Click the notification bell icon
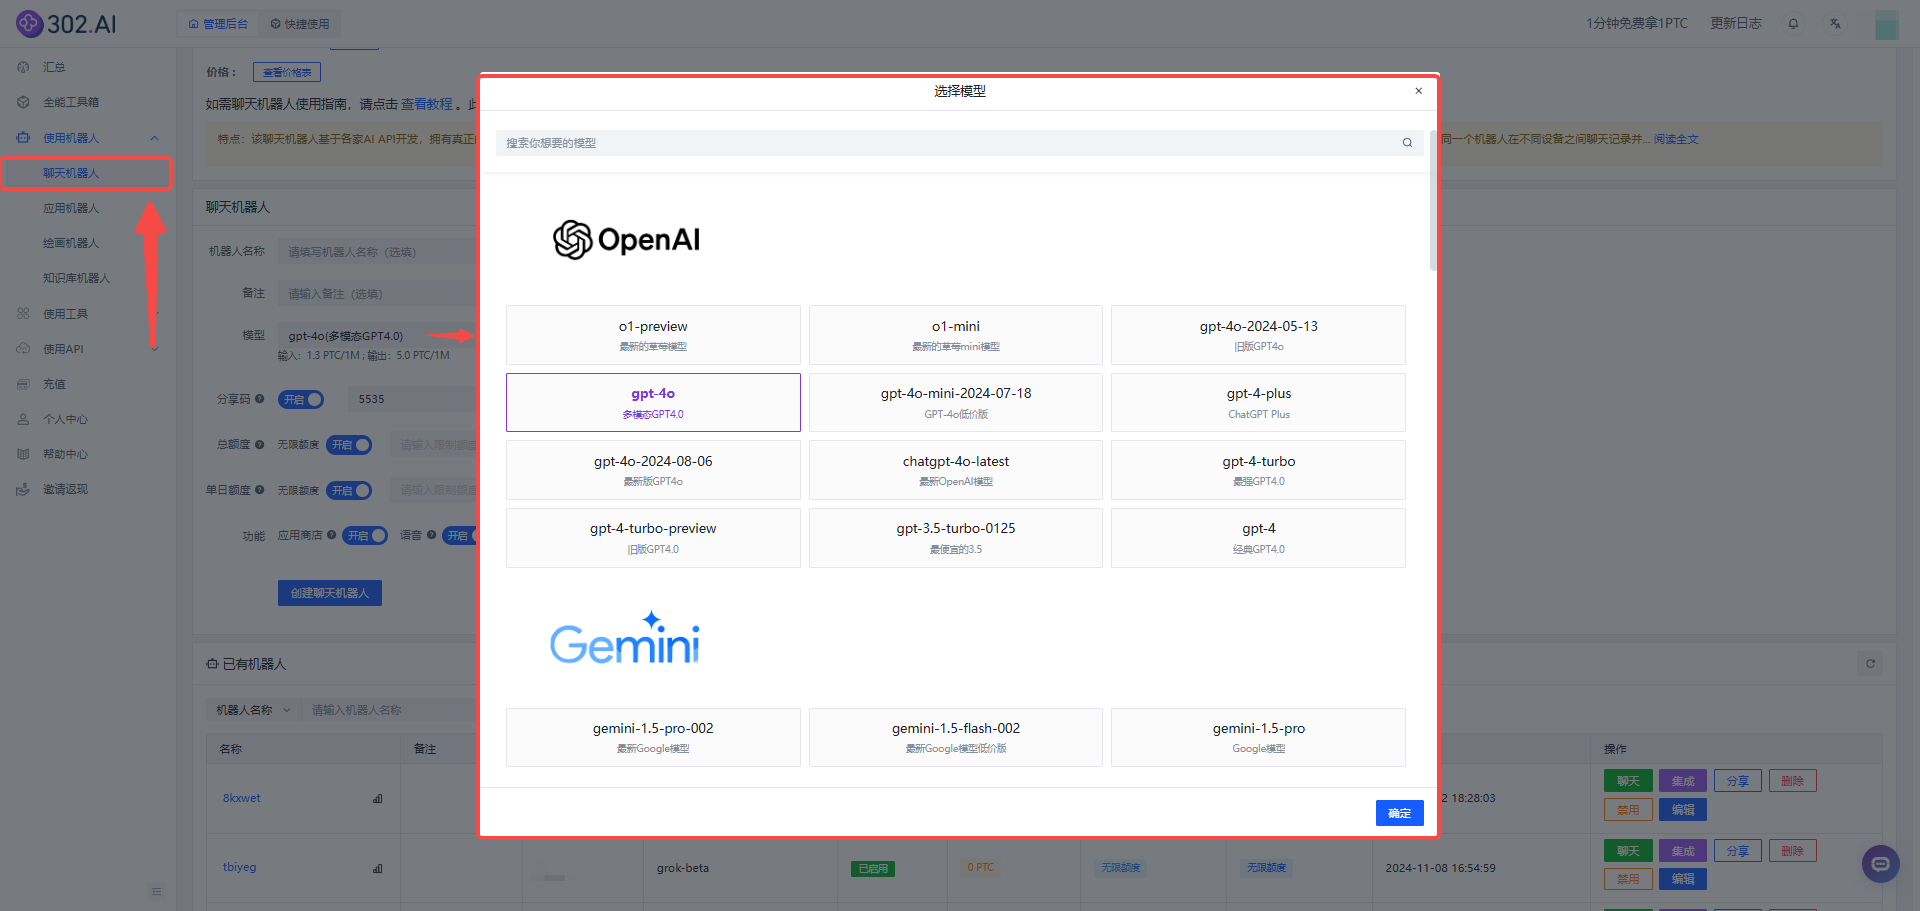Screen dimensions: 1920x911 click(1793, 24)
